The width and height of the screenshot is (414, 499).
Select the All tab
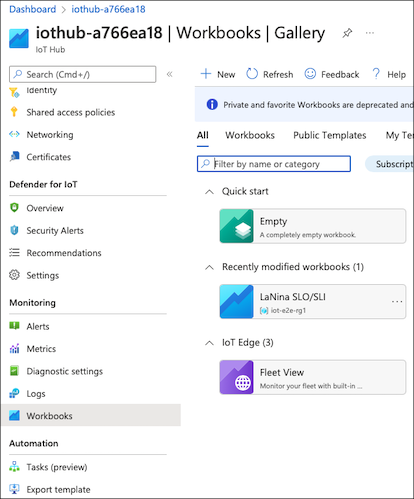(202, 135)
